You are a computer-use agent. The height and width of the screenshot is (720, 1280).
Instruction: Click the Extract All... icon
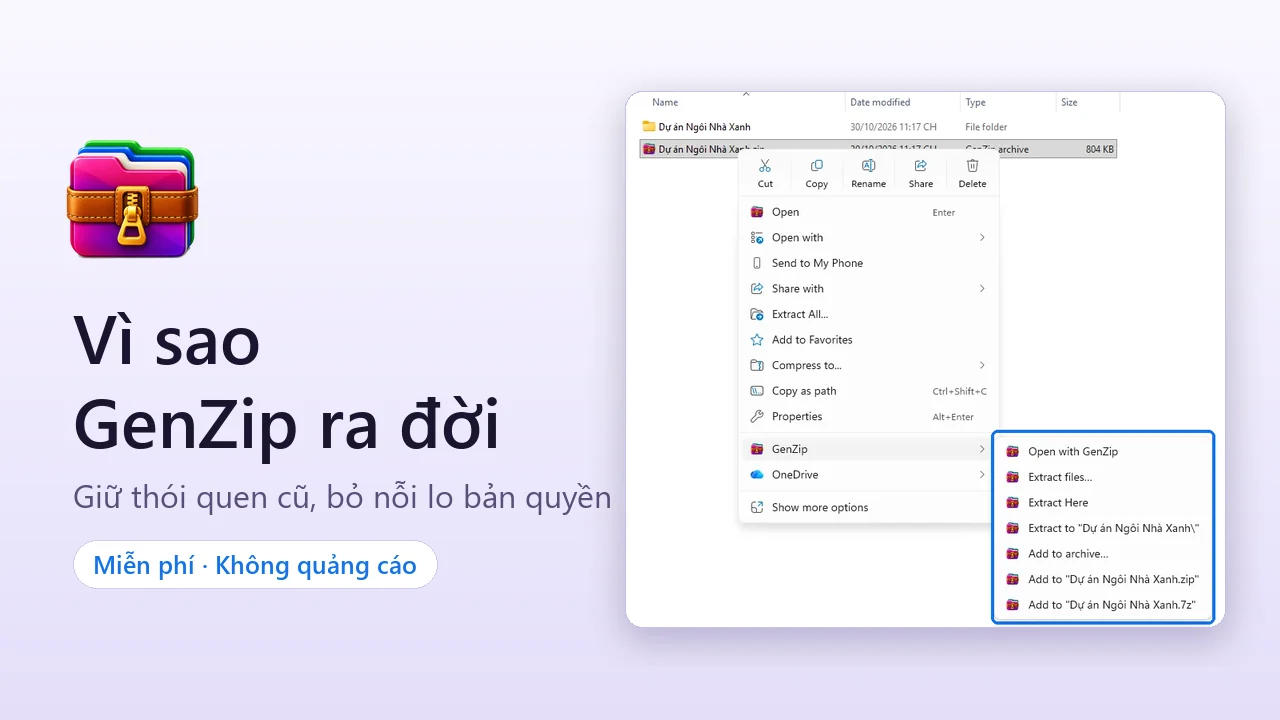[757, 314]
